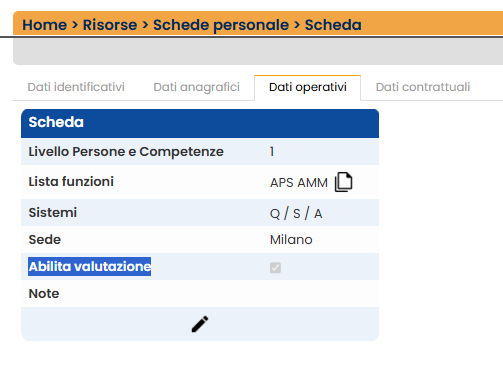The image size is (503, 378).
Task: Click the Milano value in Sede row
Action: click(x=291, y=240)
